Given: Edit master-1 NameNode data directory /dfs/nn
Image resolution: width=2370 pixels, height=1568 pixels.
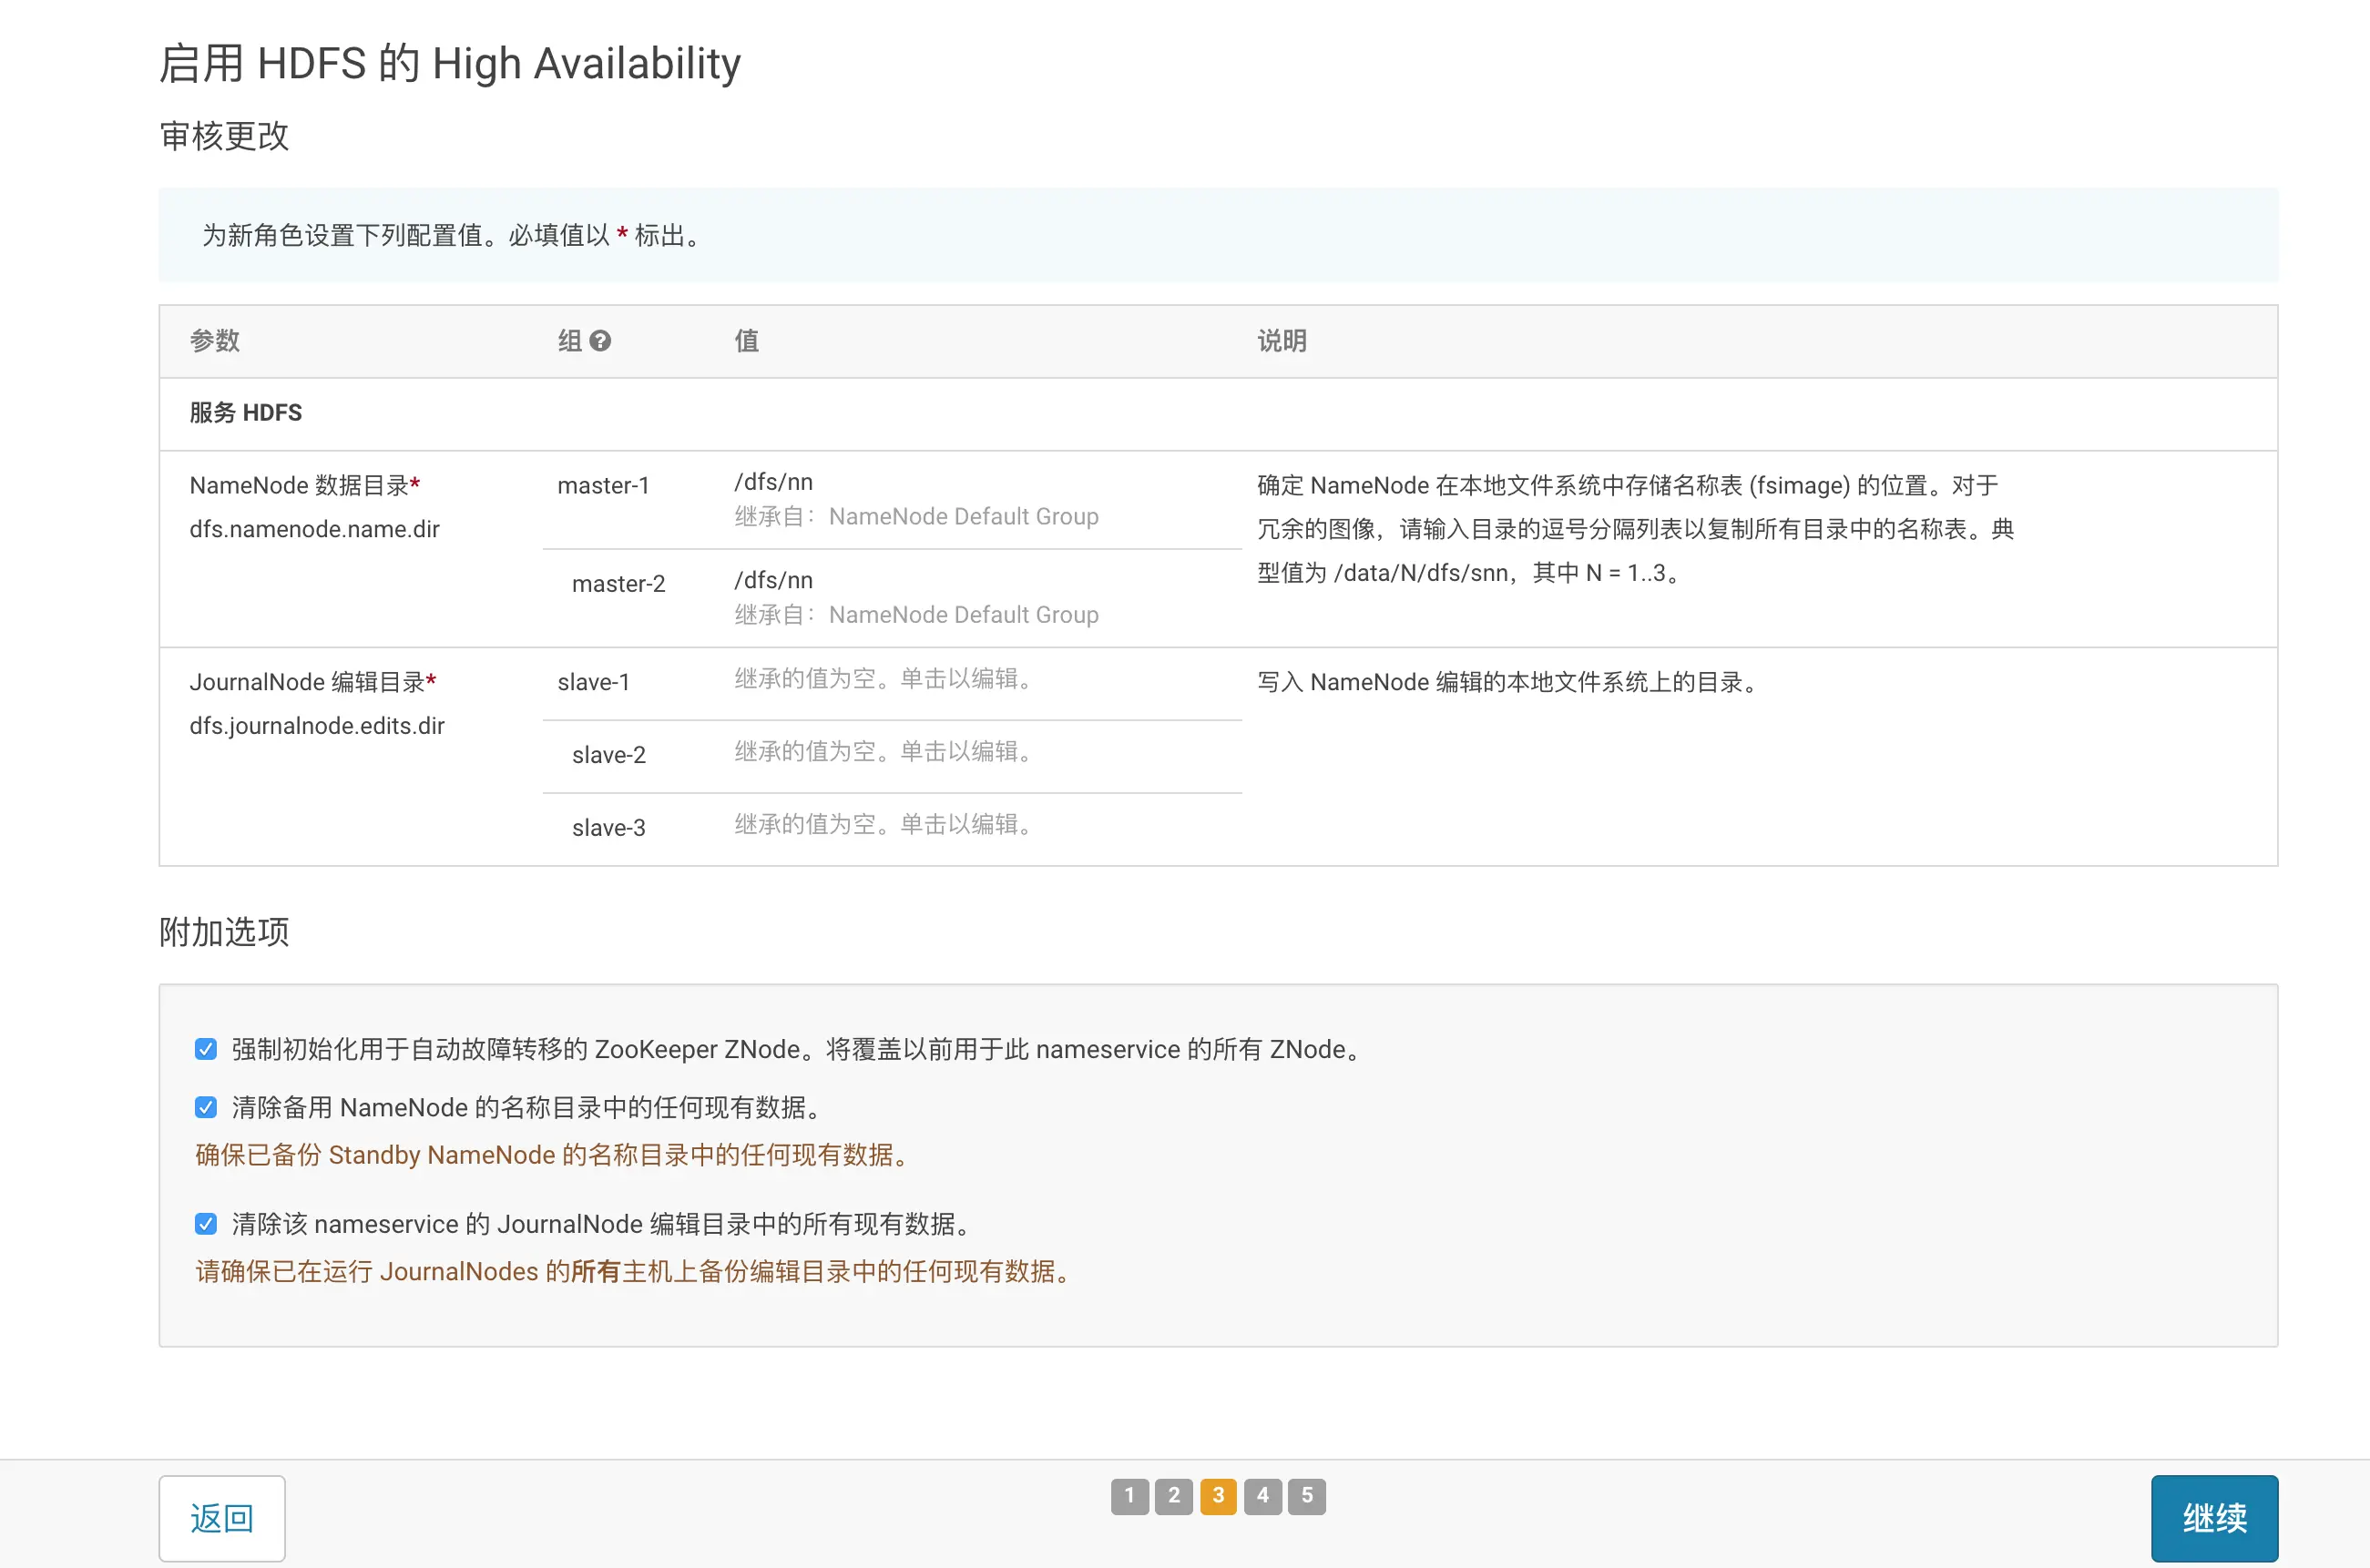Looking at the screenshot, I should 774,482.
